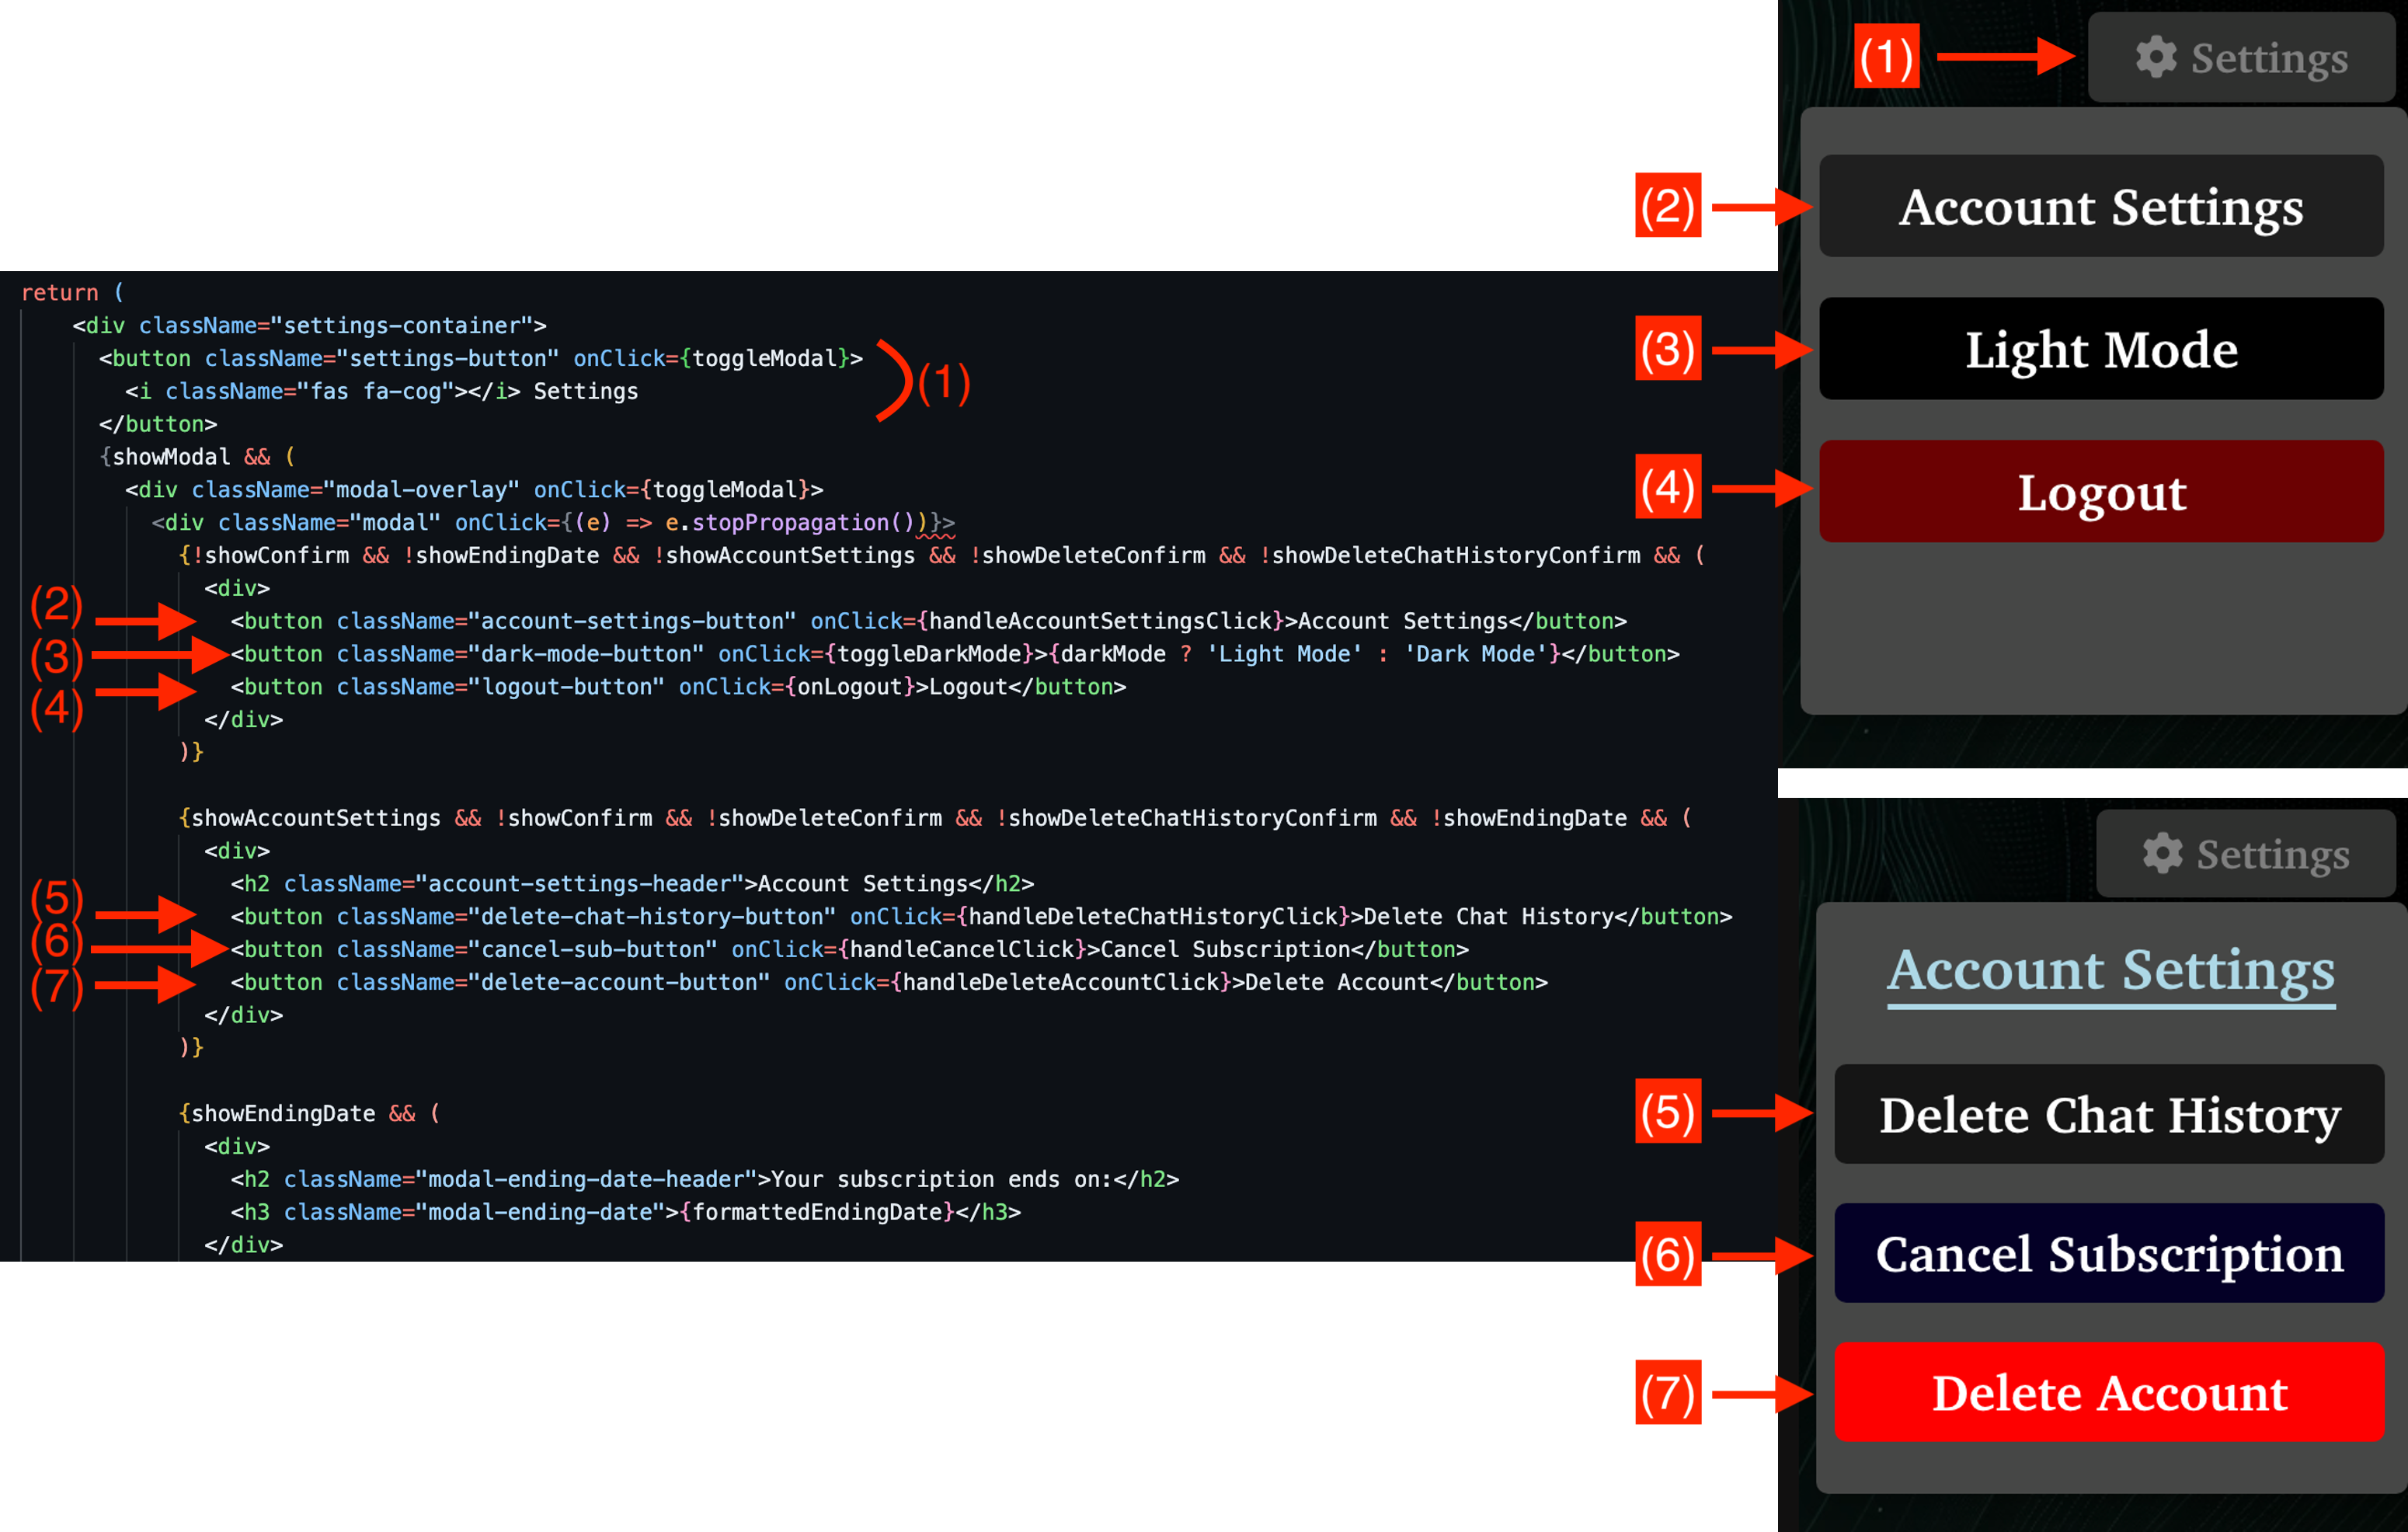Open Settings above the Light Mode panel
The height and width of the screenshot is (1532, 2408).
click(x=2240, y=57)
